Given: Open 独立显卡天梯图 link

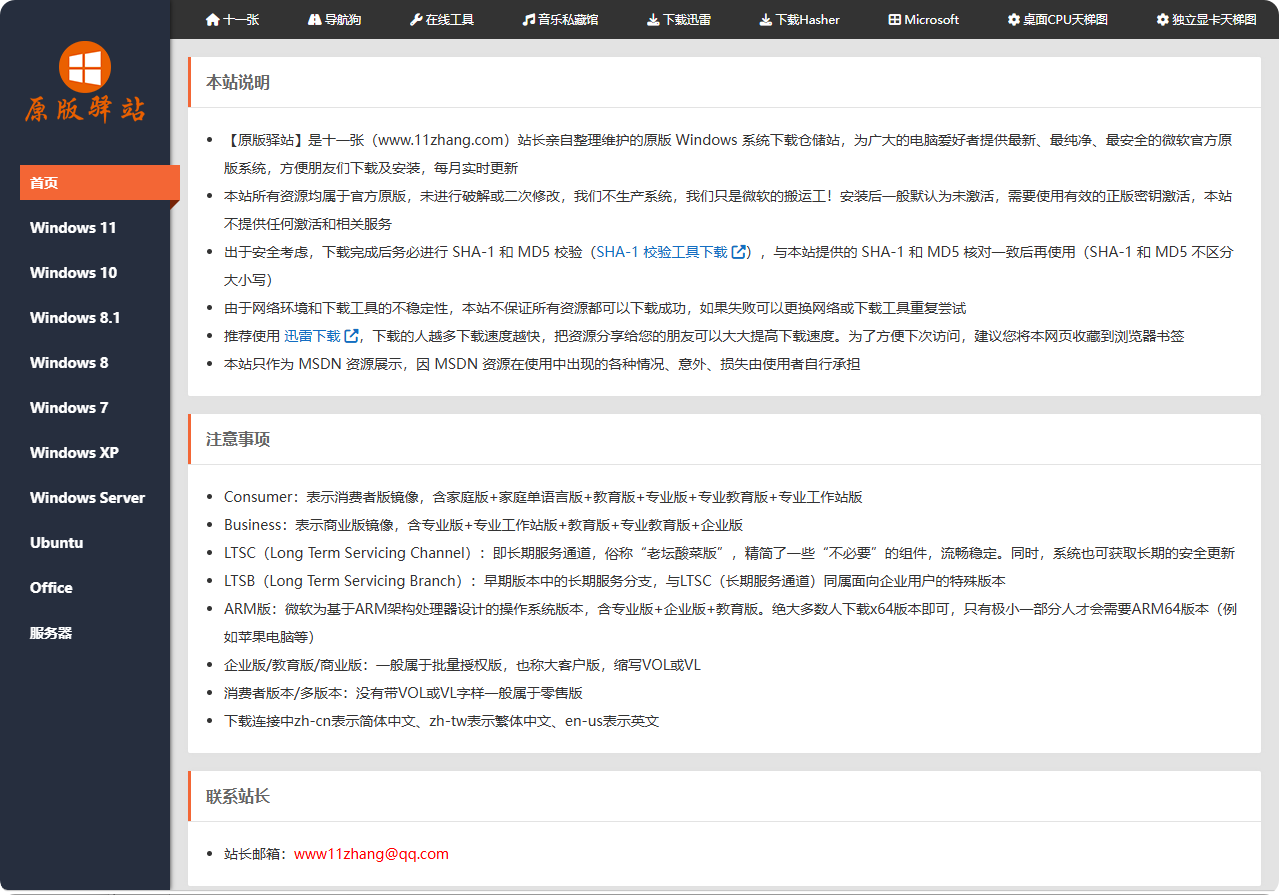Looking at the screenshot, I should (x=1207, y=19).
